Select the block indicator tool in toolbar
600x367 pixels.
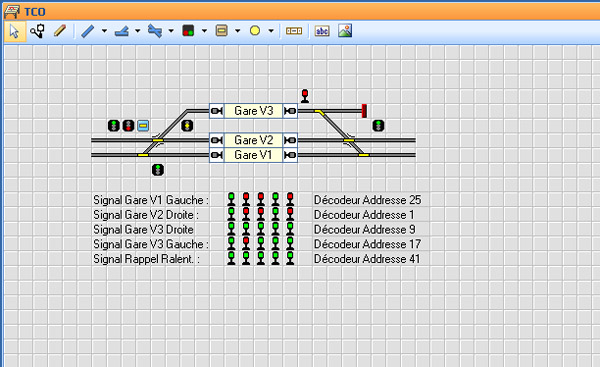[x=294, y=31]
